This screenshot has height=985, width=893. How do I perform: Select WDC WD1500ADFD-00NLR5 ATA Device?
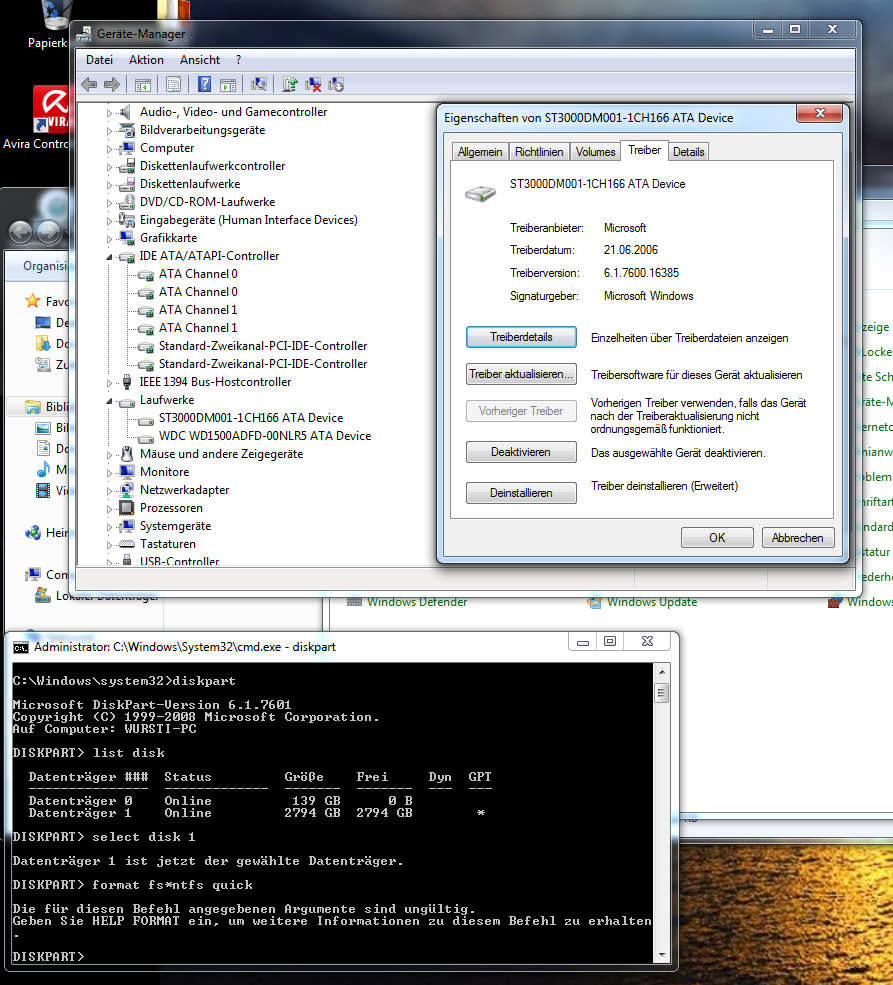pyautogui.click(x=264, y=436)
